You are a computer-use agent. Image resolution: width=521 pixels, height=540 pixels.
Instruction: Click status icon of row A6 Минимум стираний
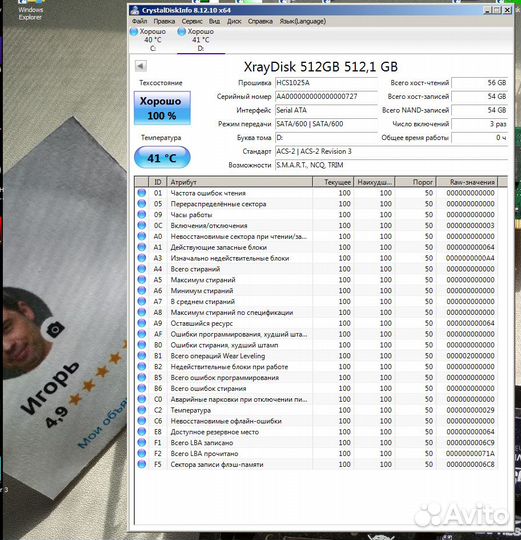coord(142,290)
